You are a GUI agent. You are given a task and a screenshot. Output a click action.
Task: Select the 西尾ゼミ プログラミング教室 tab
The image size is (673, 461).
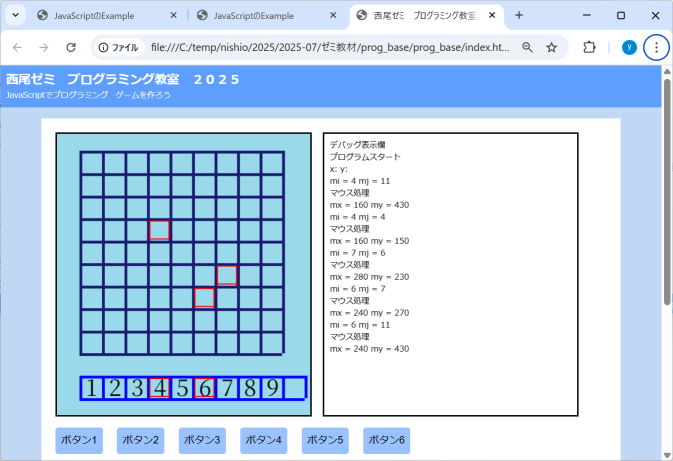(x=425, y=16)
